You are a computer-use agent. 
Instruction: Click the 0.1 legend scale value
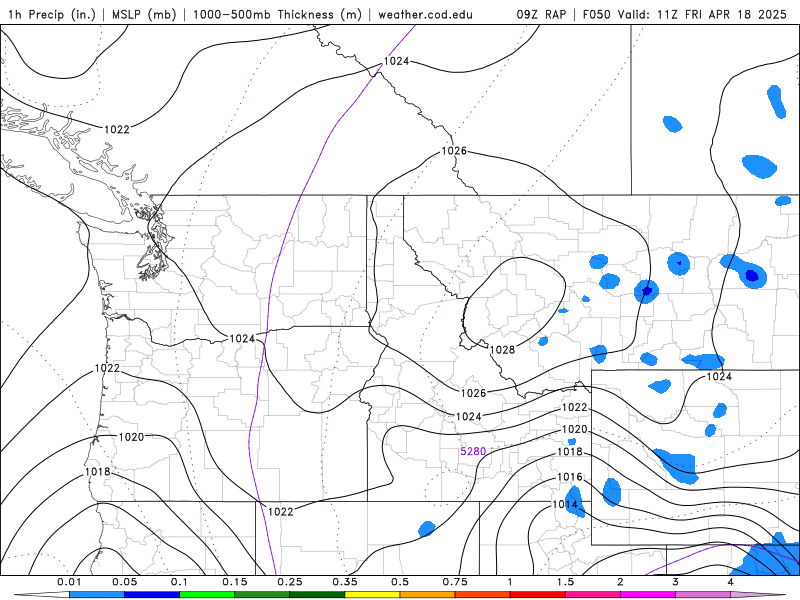click(x=180, y=582)
